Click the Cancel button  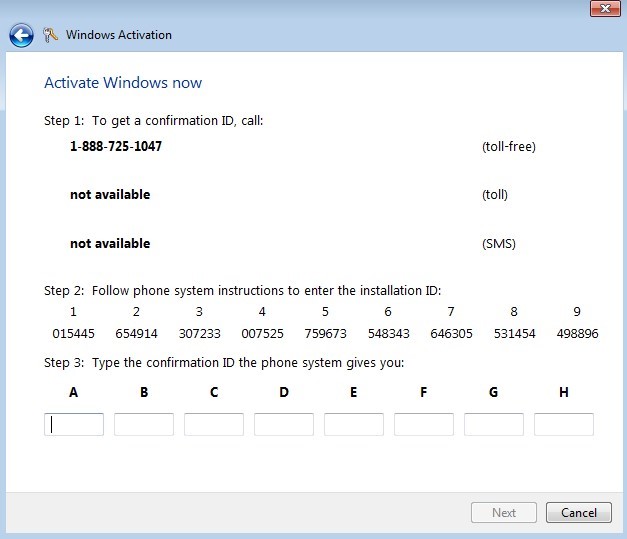click(x=579, y=513)
